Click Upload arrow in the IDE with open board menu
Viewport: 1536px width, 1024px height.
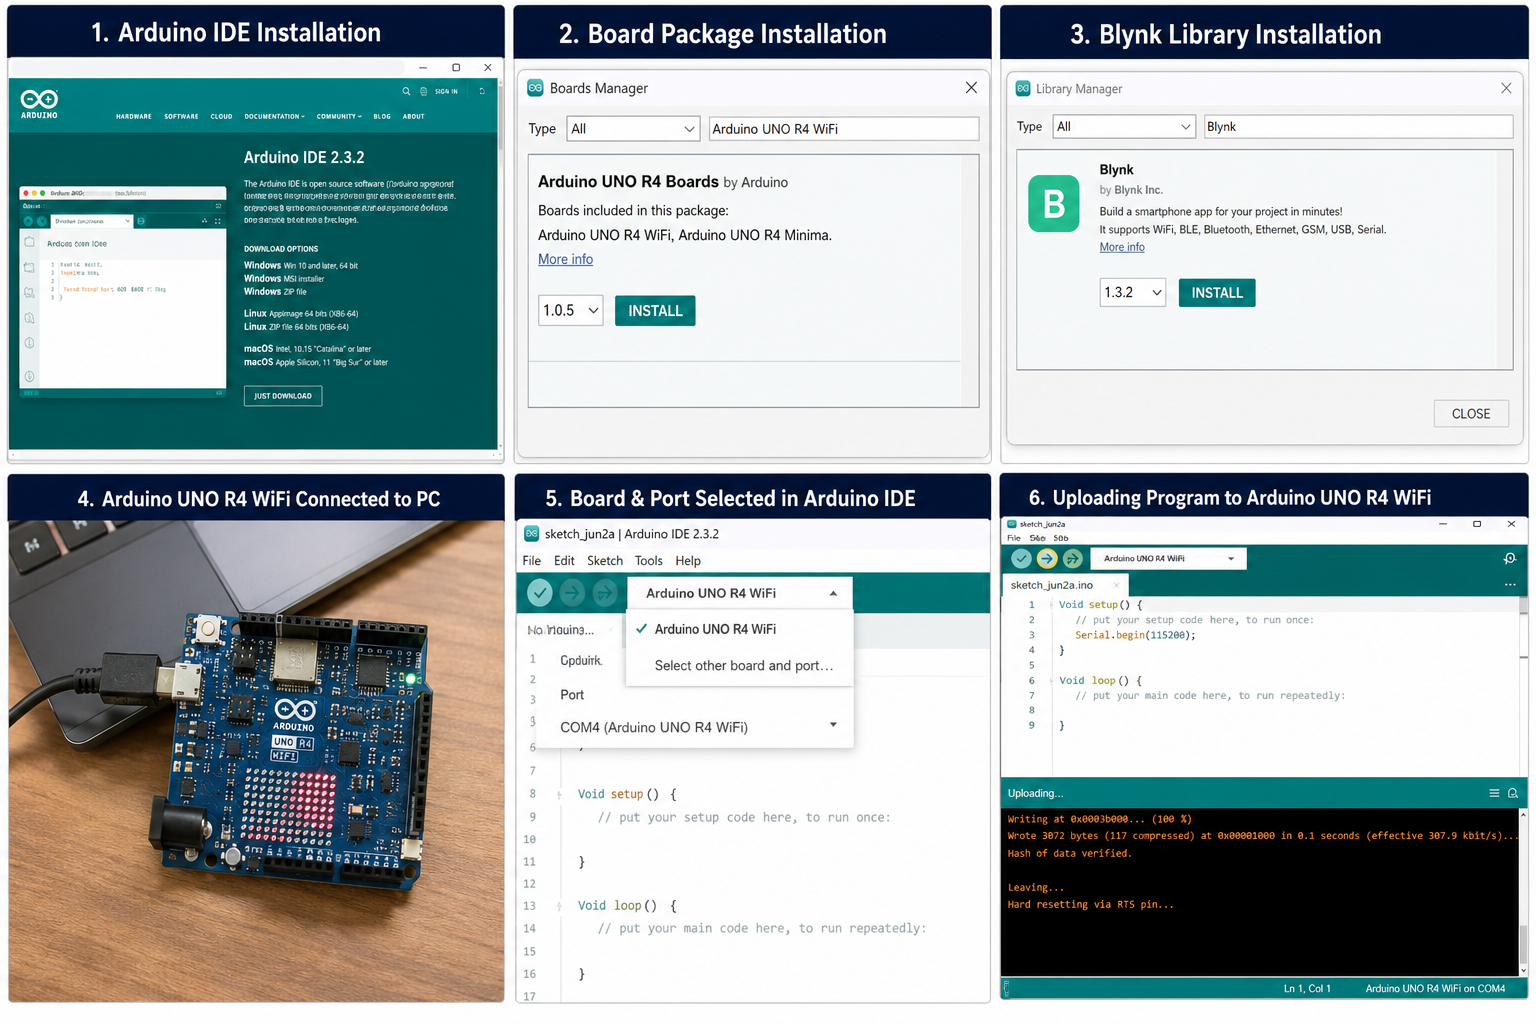(x=572, y=593)
